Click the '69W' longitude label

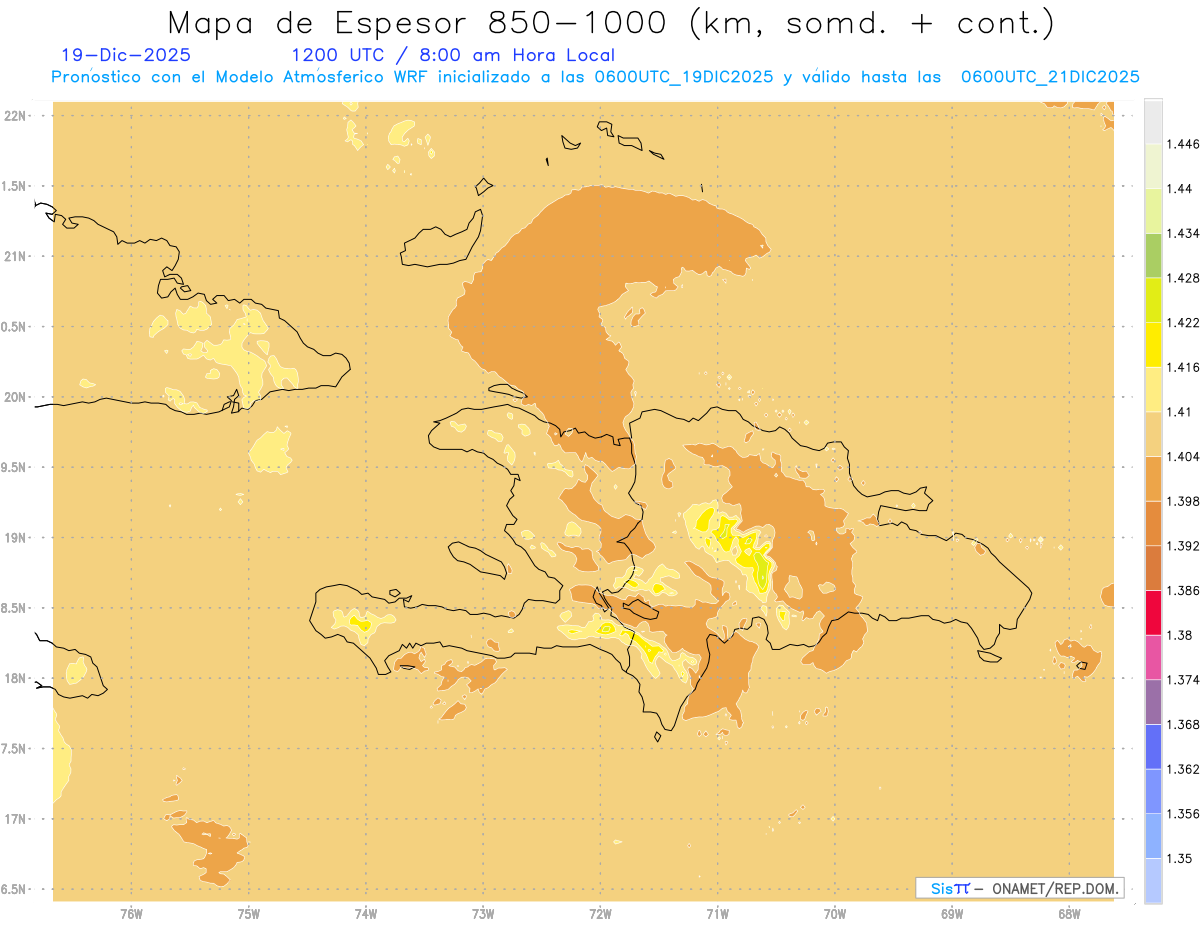click(952, 915)
